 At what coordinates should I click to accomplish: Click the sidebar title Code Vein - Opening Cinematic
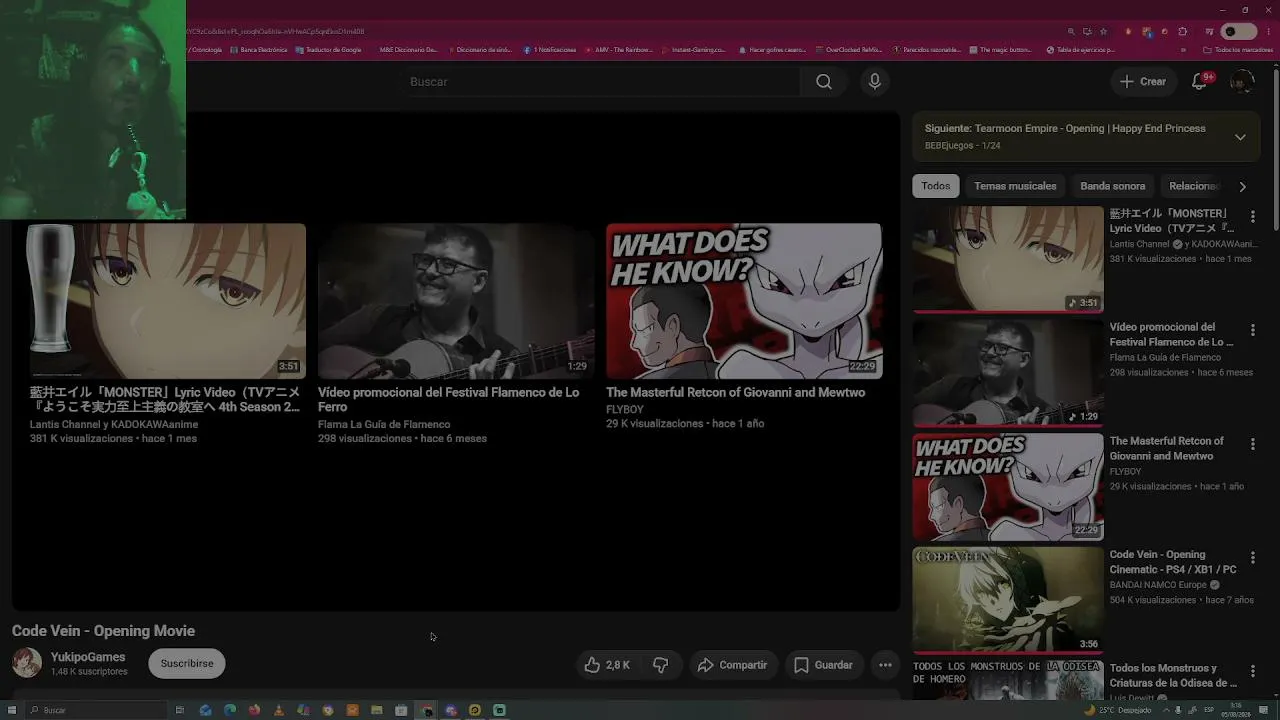click(1173, 562)
